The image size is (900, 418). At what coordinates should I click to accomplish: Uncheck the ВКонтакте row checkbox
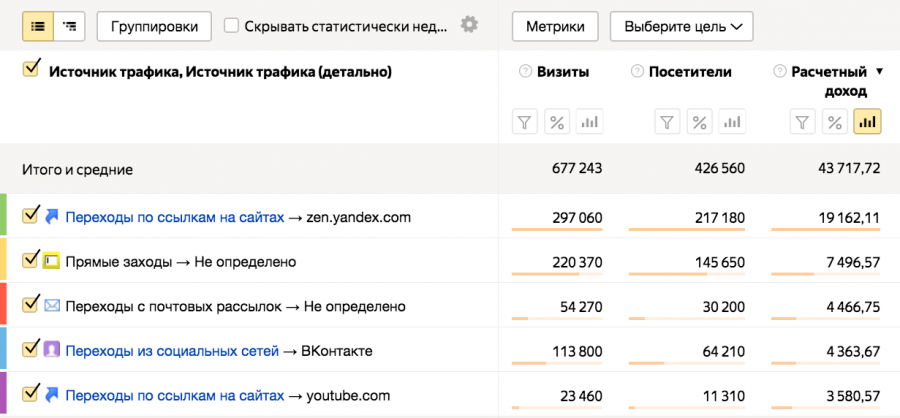tap(30, 349)
